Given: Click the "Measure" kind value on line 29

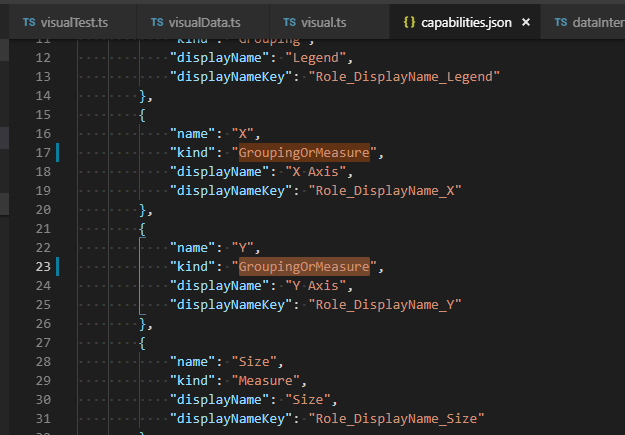Looking at the screenshot, I should pyautogui.click(x=266, y=381).
